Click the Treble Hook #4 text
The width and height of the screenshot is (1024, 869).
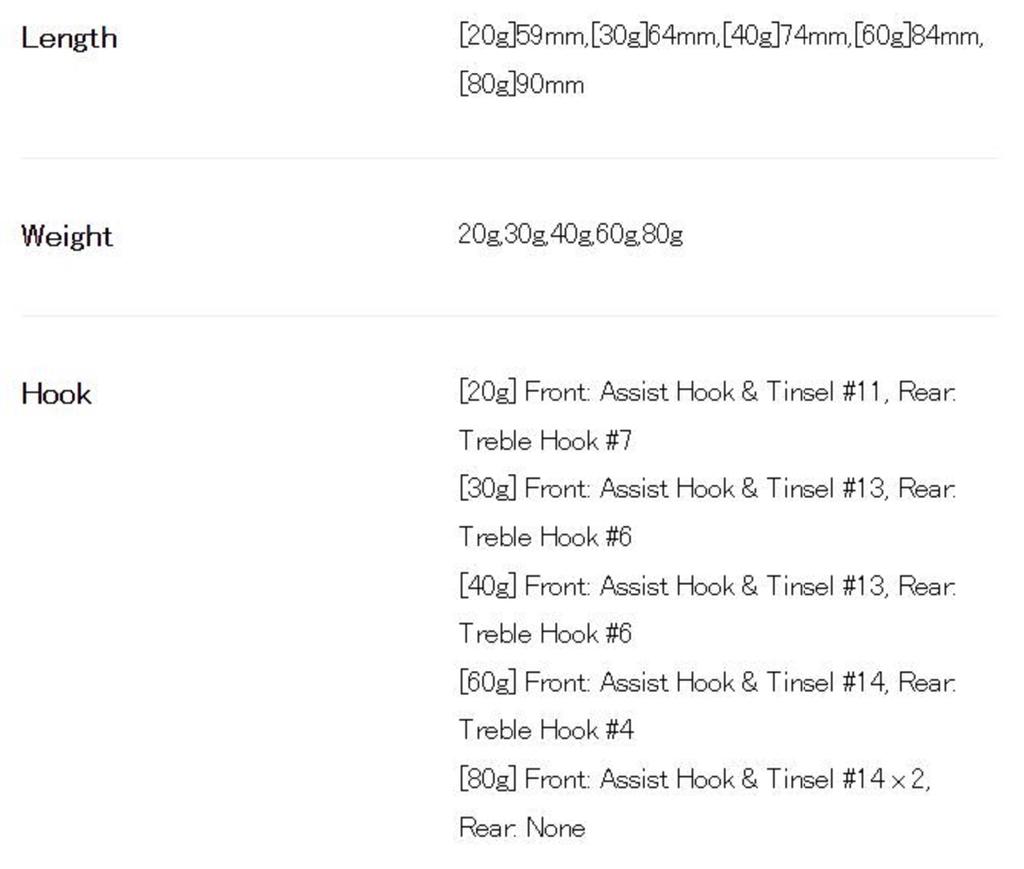(546, 731)
